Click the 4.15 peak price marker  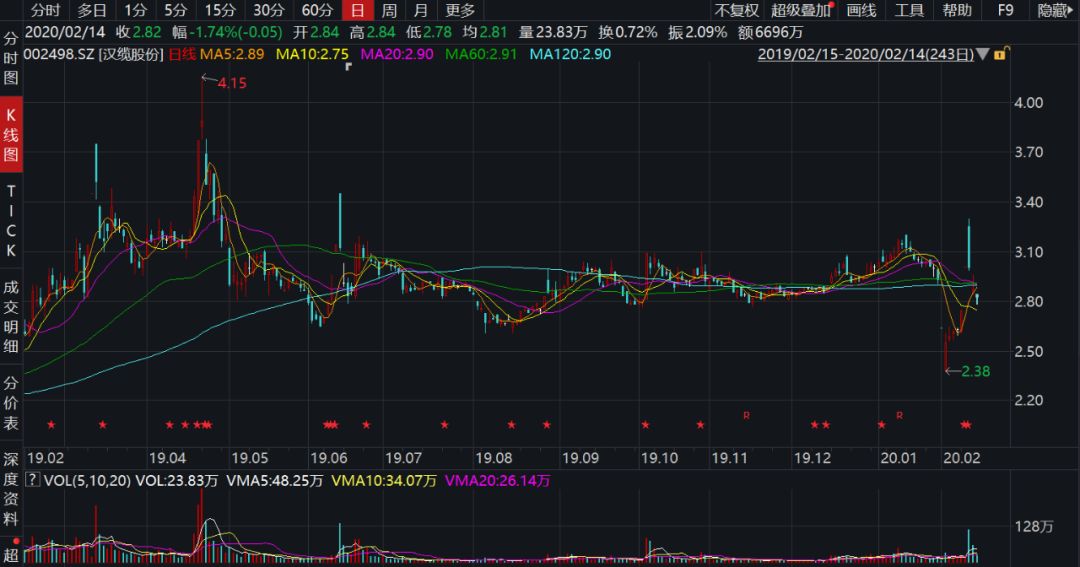(231, 83)
